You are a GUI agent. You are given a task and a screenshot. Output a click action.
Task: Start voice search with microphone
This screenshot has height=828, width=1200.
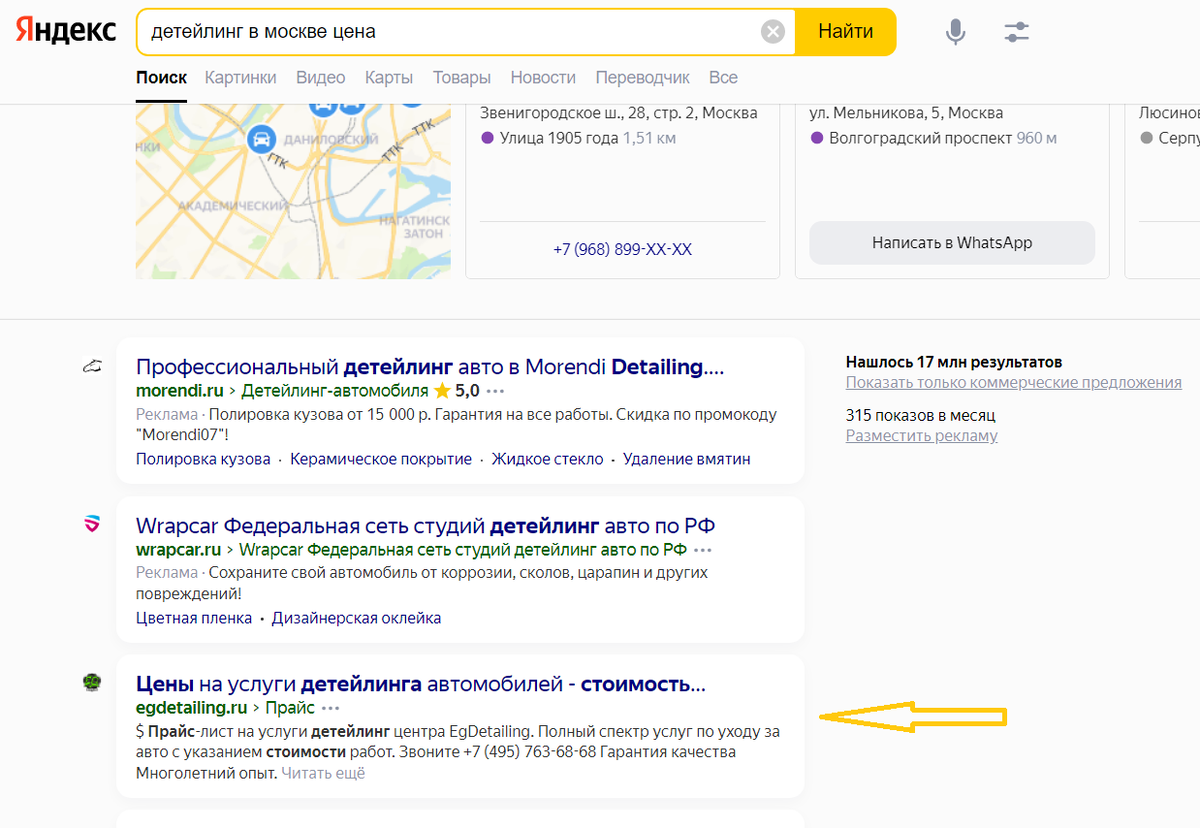(x=956, y=32)
